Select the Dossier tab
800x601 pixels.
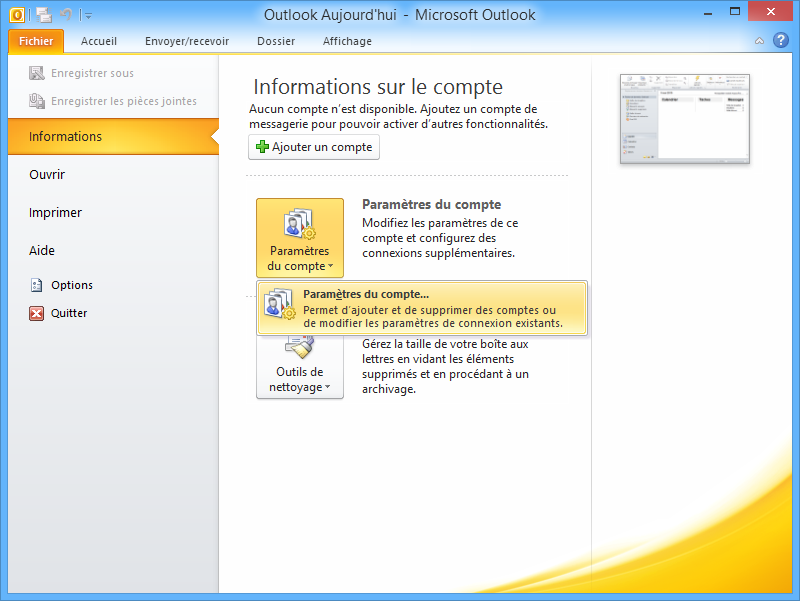(x=276, y=41)
